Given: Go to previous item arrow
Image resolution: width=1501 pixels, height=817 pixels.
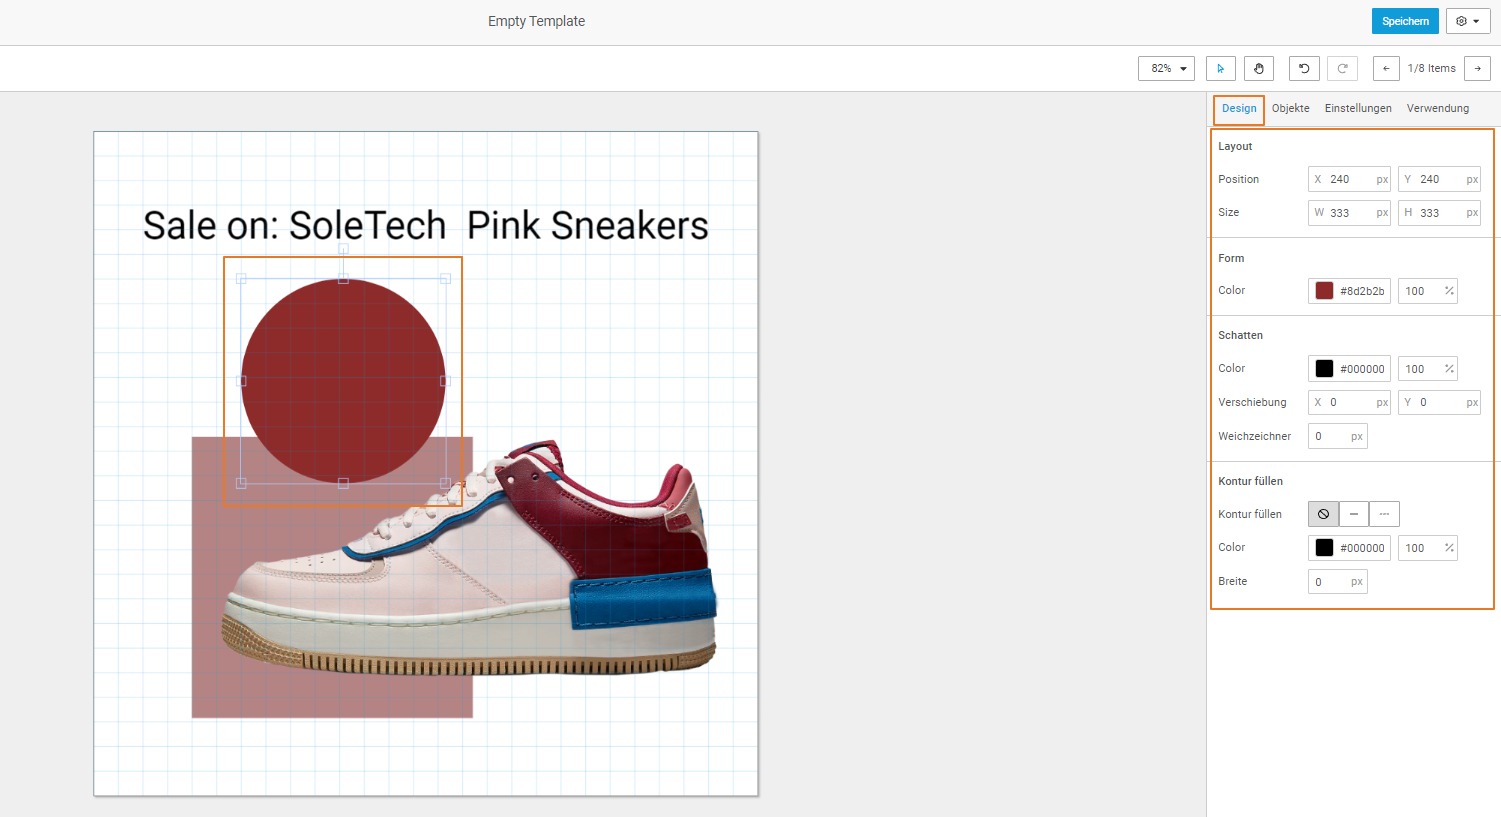Looking at the screenshot, I should tap(1386, 68).
